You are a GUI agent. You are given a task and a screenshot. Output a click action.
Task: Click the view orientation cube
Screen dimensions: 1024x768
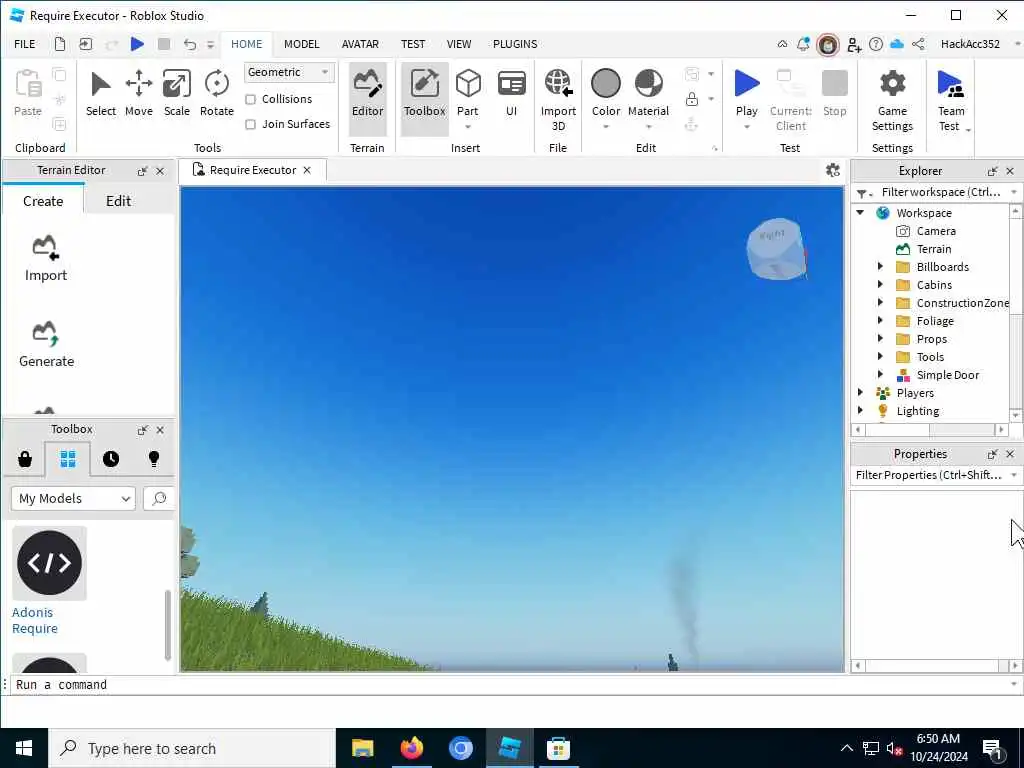[776, 249]
